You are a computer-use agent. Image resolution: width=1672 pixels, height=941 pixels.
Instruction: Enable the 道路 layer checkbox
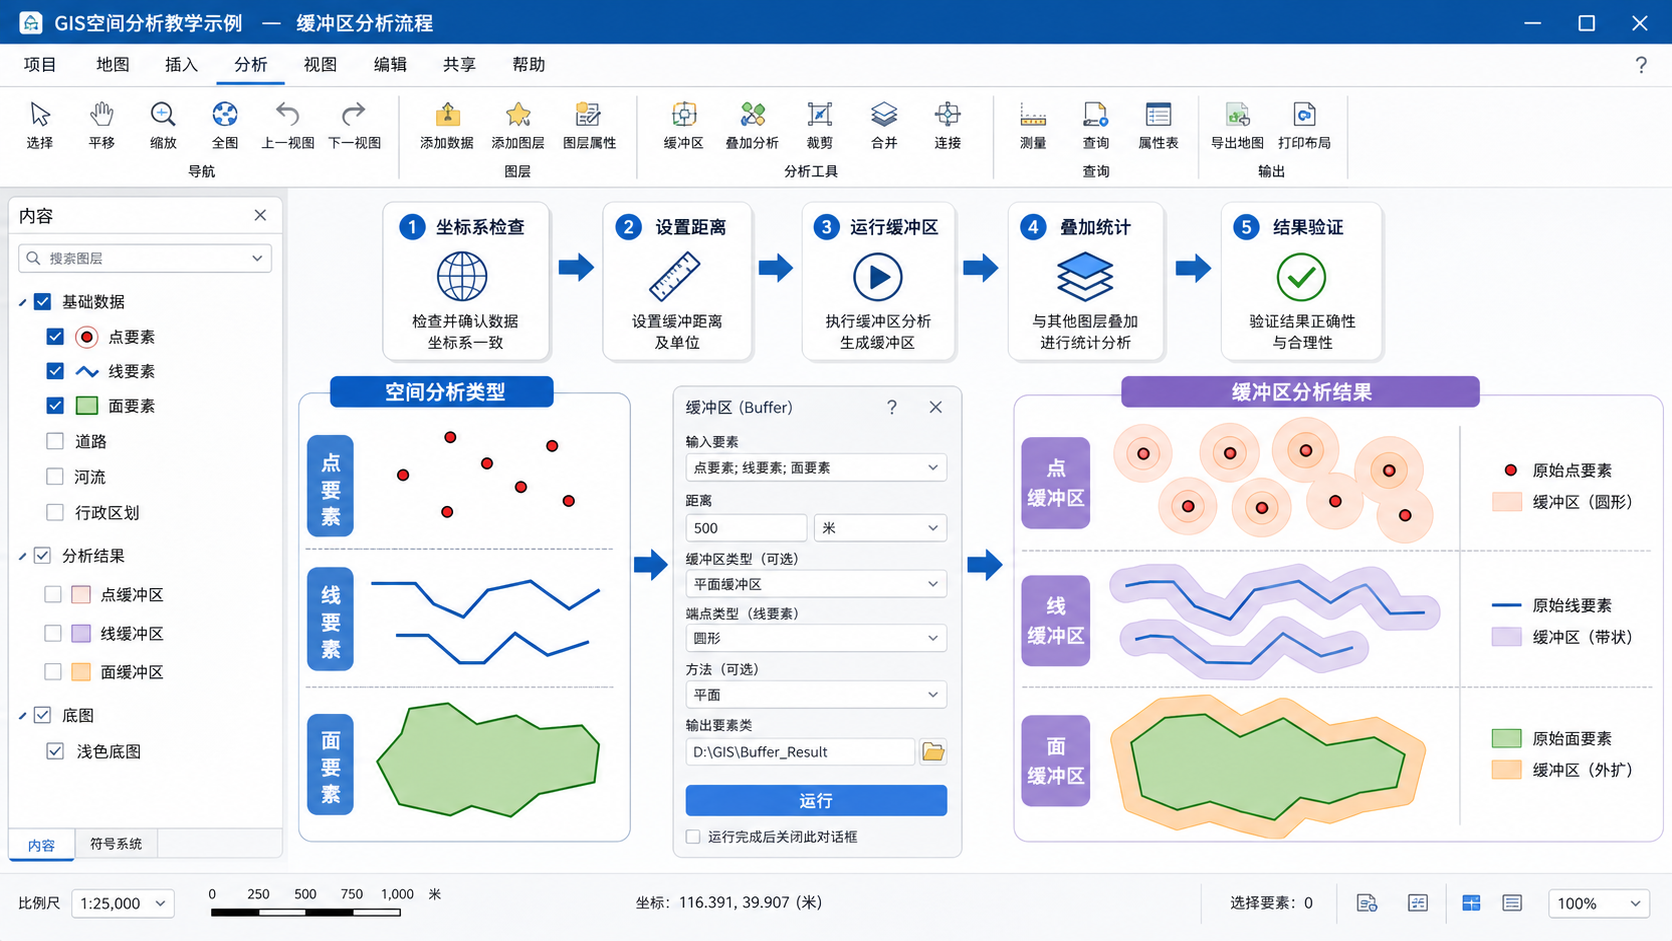55,441
